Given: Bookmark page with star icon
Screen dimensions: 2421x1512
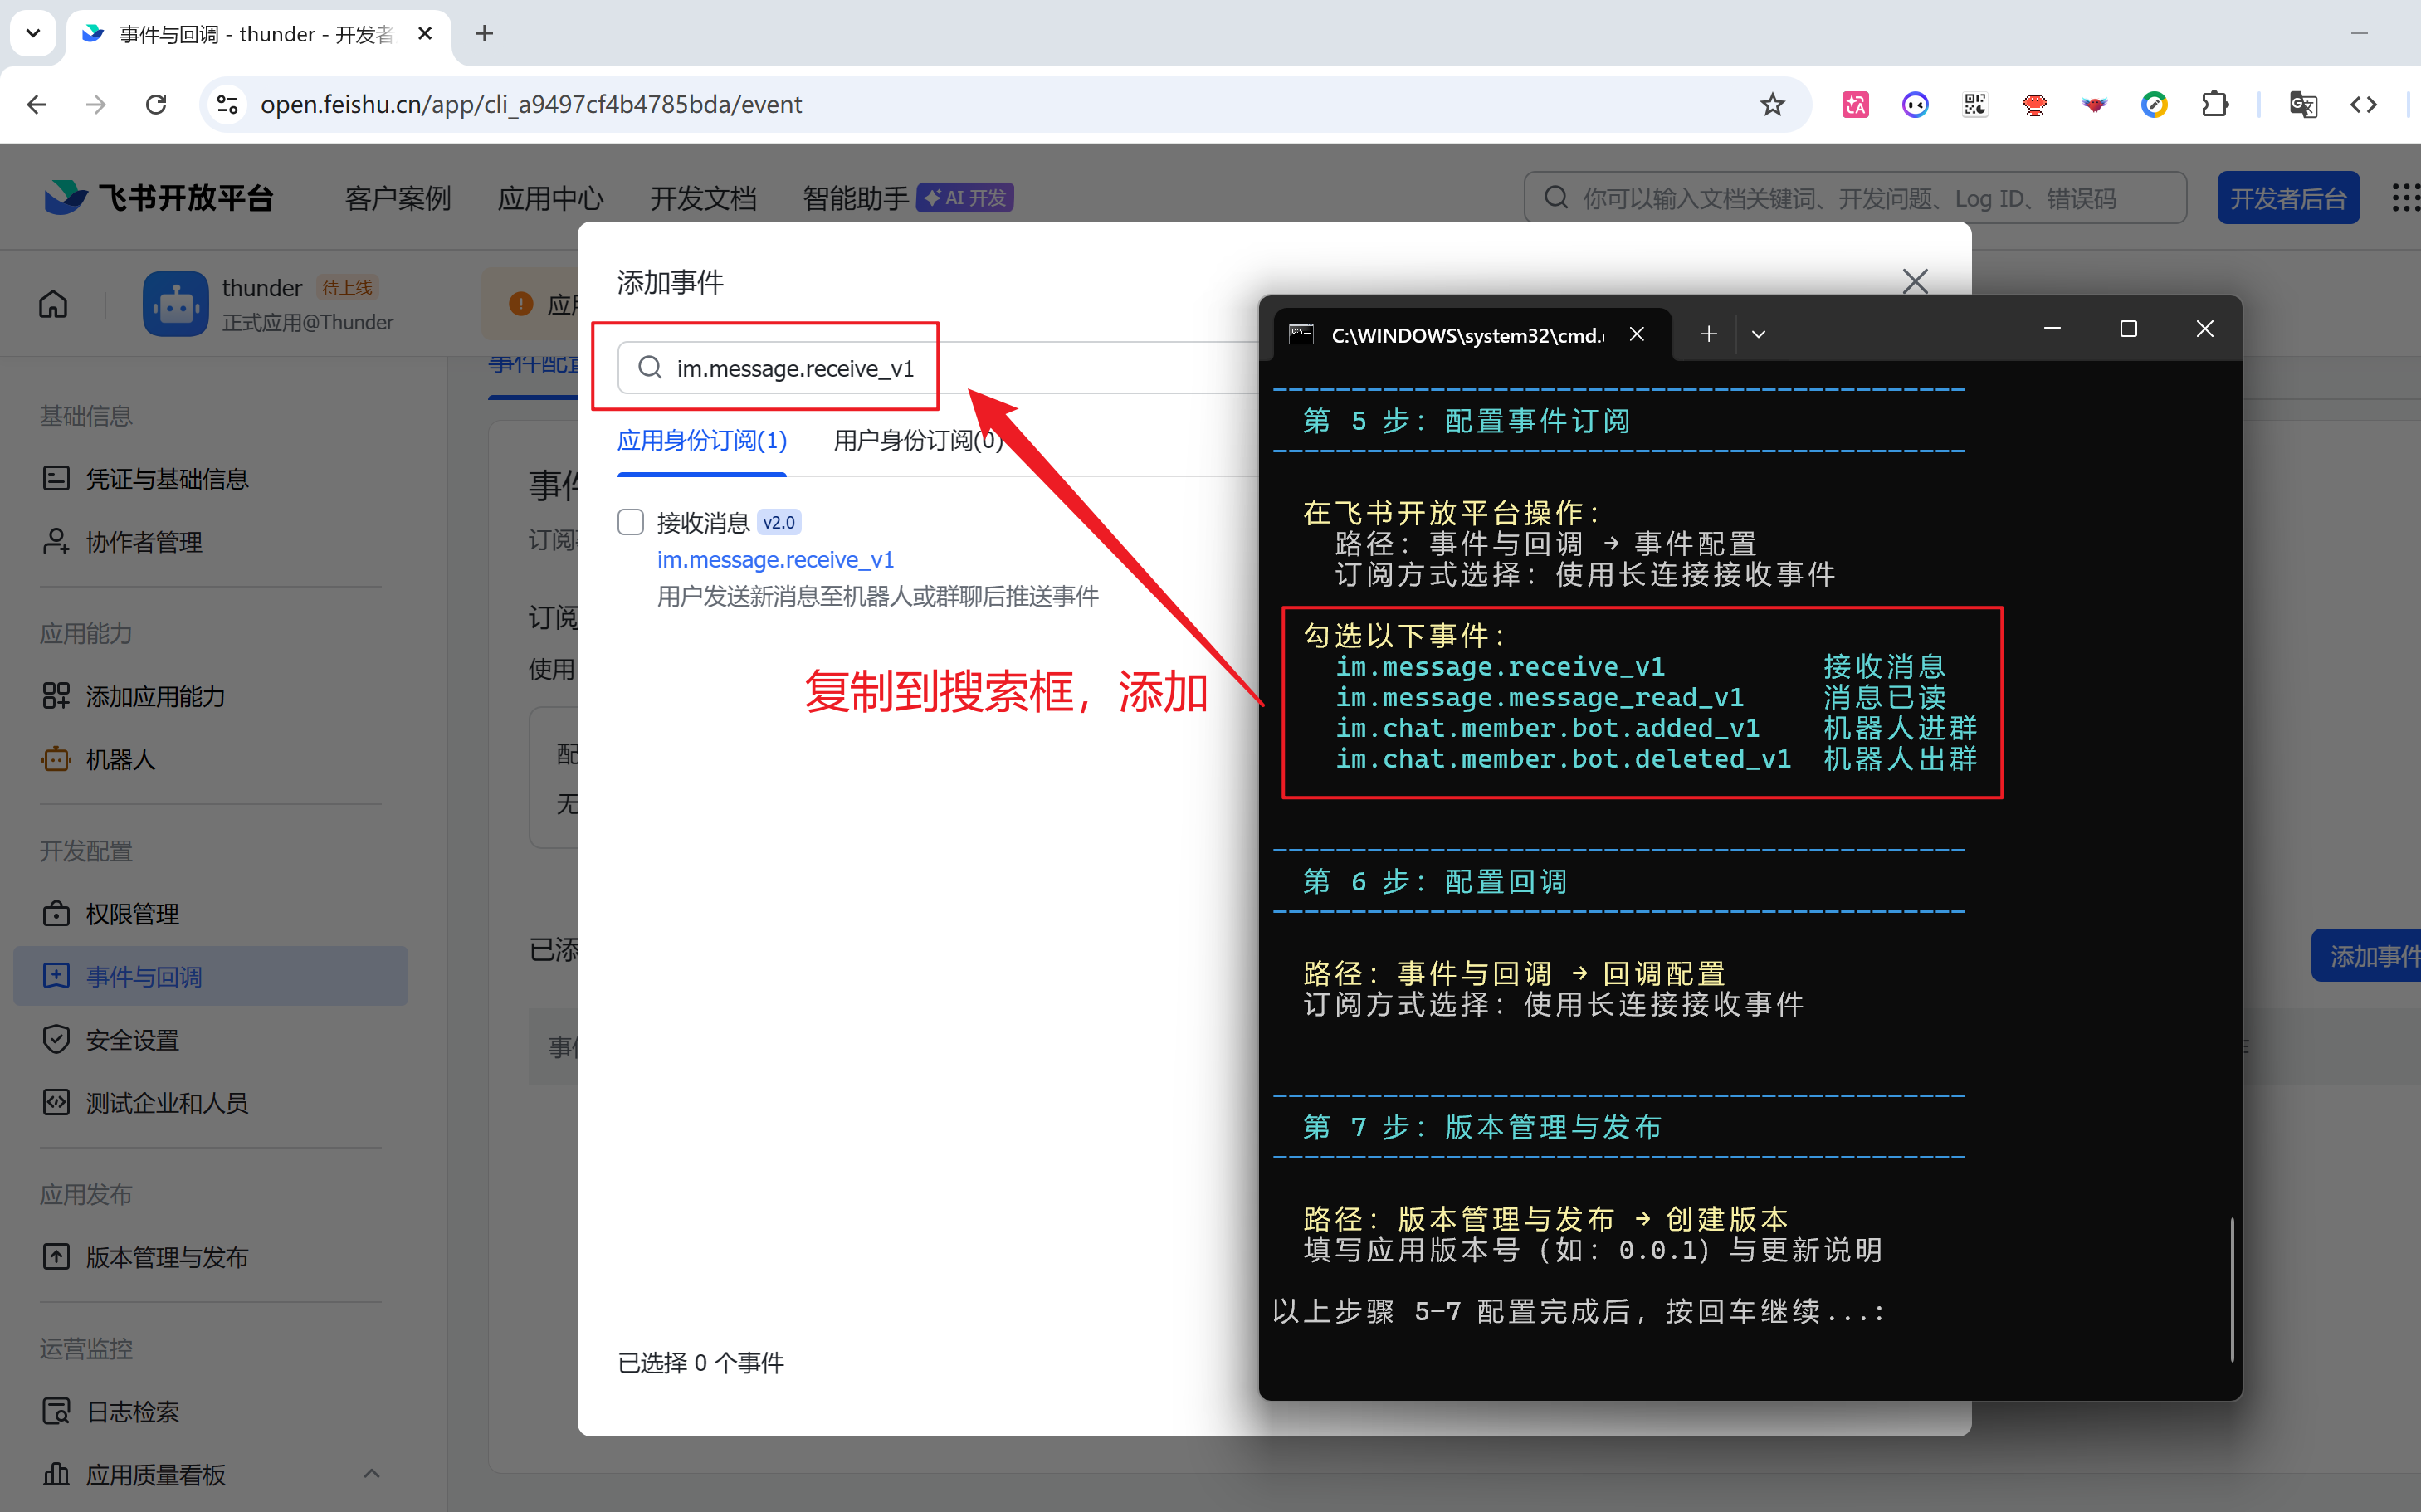Looking at the screenshot, I should 1772,104.
